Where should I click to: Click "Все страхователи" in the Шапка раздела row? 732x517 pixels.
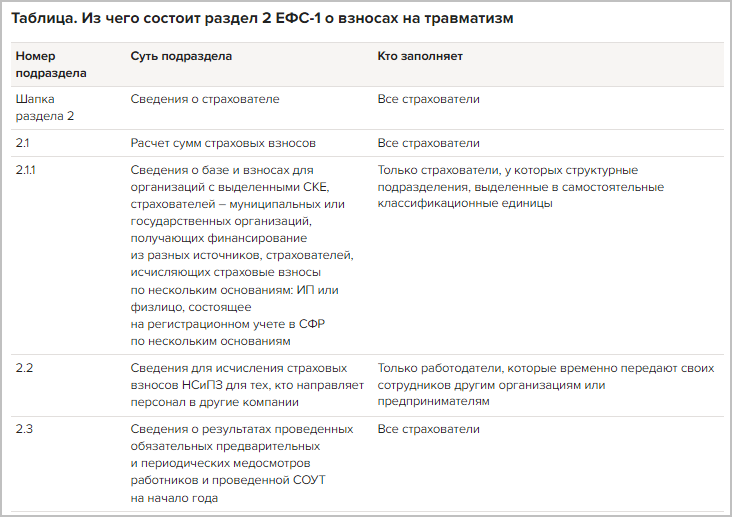coord(428,99)
